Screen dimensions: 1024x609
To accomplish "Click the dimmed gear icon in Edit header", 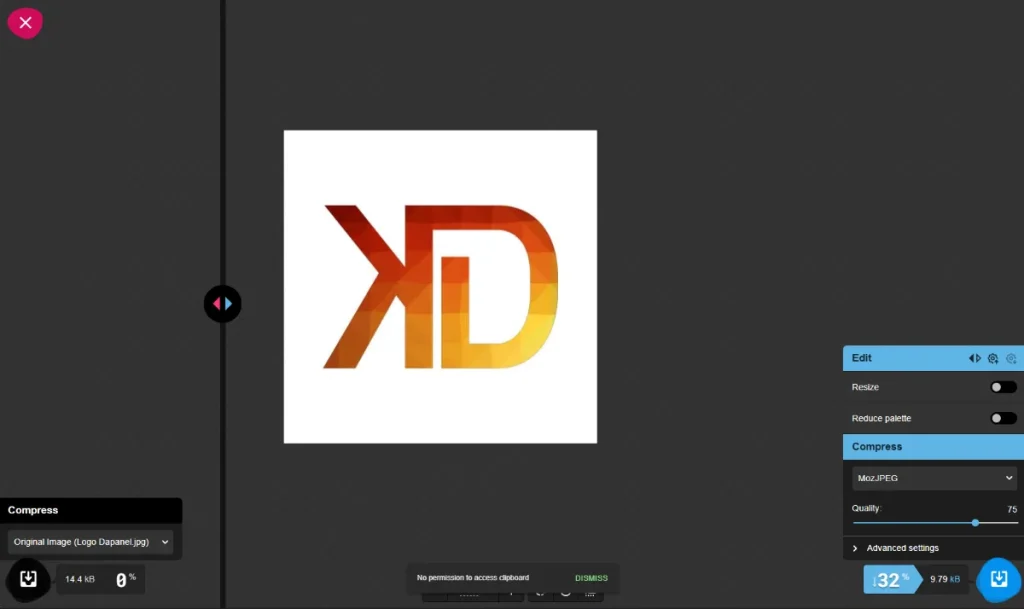I will coord(1011,358).
